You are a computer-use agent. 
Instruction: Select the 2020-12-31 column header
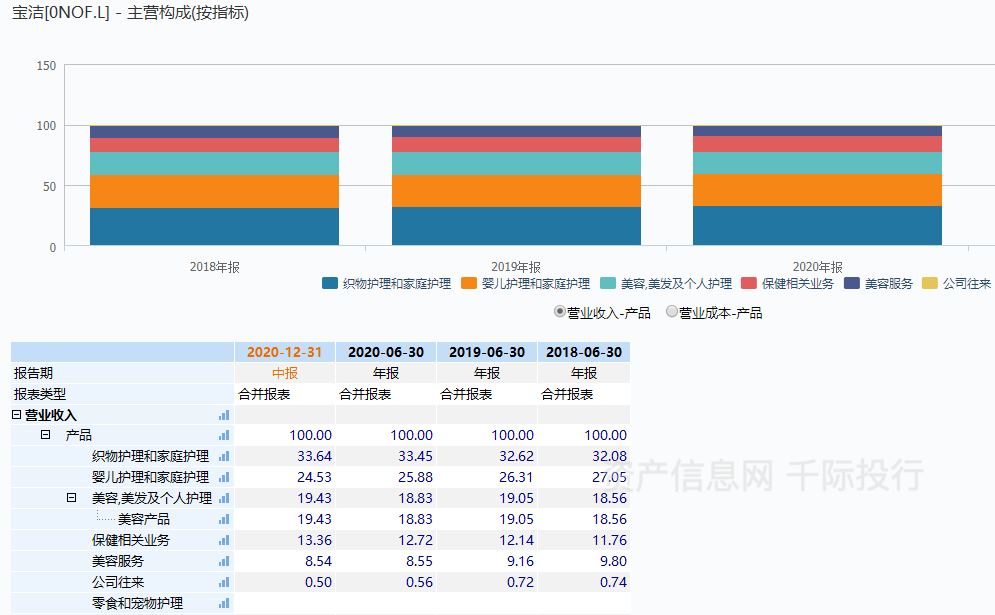coord(284,352)
